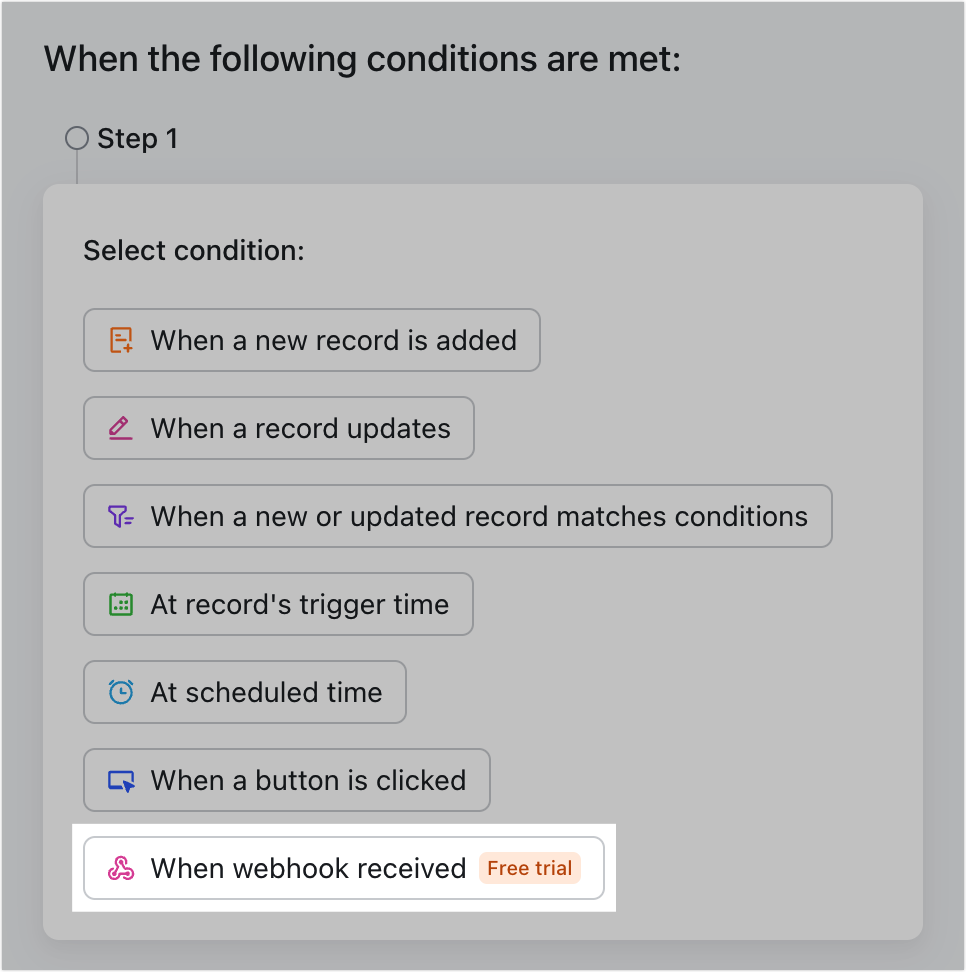Click the pink webhook icon
The width and height of the screenshot is (966, 972).
(x=120, y=868)
